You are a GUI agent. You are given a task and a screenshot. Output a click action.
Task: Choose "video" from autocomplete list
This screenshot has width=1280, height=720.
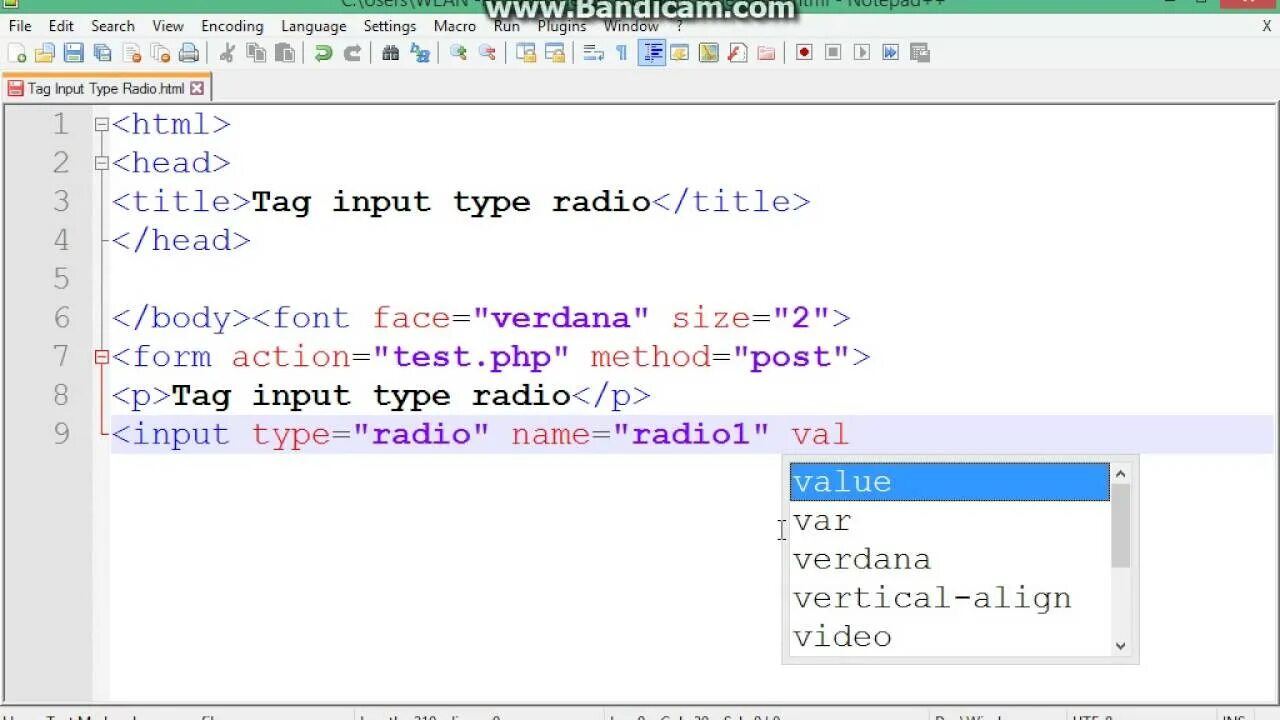pyautogui.click(x=949, y=637)
